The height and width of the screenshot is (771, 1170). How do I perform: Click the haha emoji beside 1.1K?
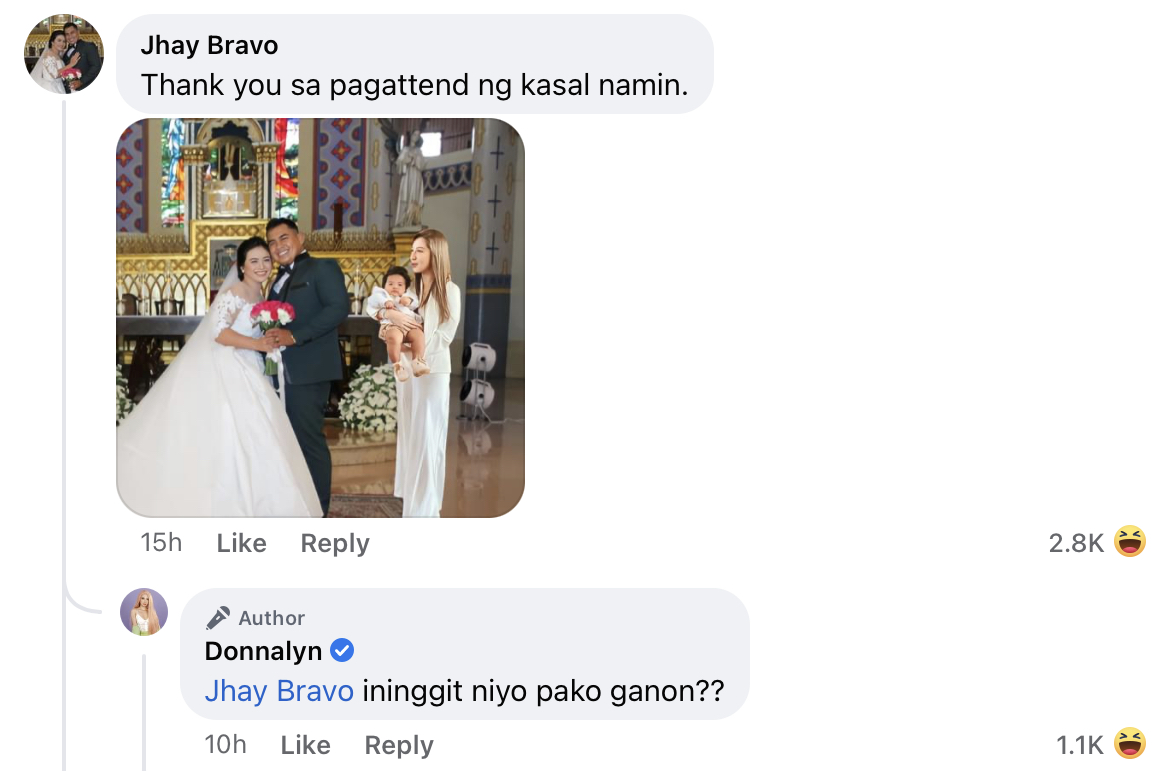pos(1130,743)
